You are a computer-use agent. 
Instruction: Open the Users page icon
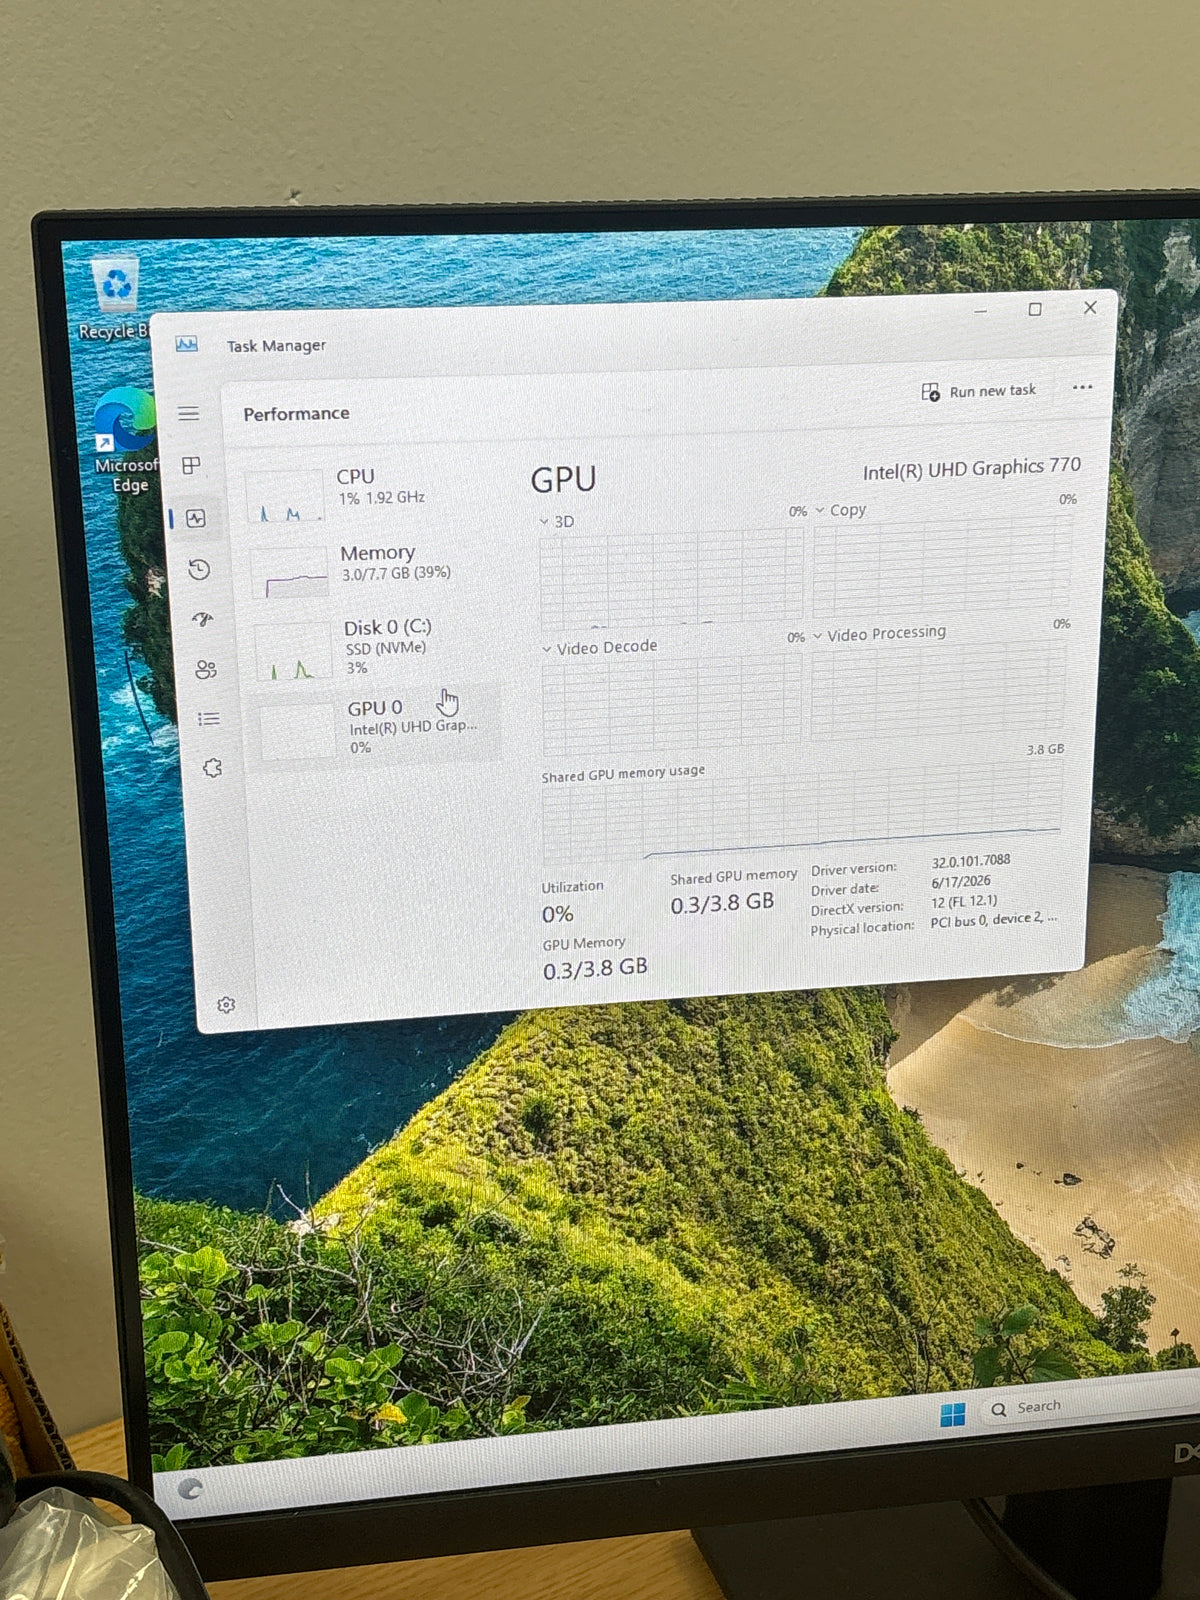(206, 669)
